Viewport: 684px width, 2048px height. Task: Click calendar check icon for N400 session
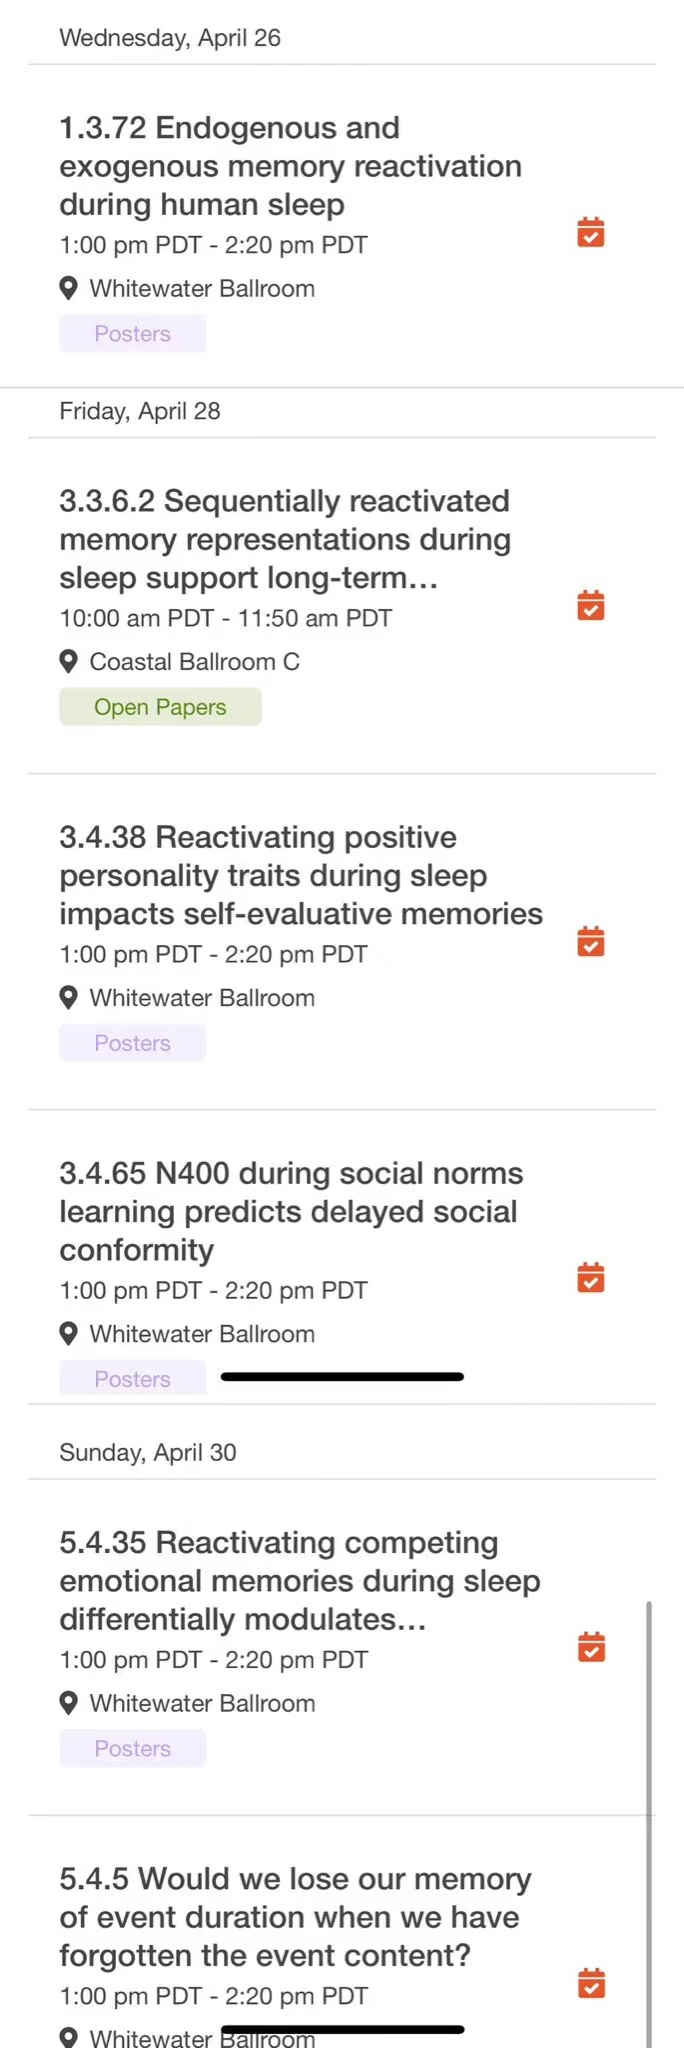(591, 1277)
